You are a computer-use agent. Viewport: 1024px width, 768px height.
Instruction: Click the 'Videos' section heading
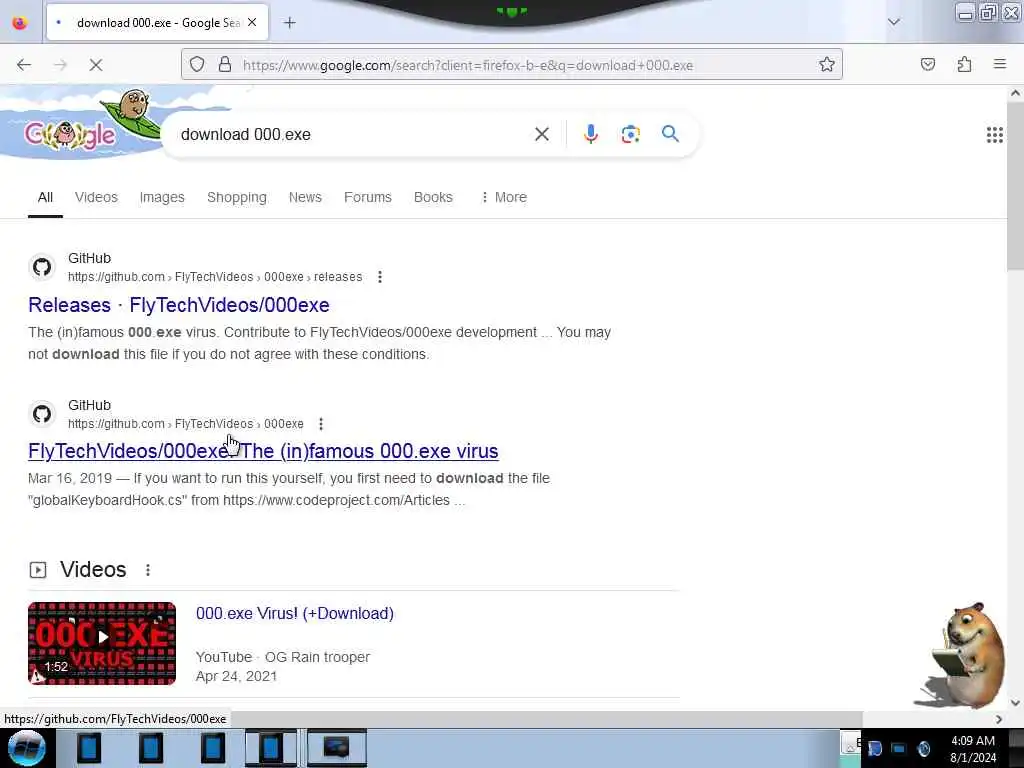pos(93,569)
